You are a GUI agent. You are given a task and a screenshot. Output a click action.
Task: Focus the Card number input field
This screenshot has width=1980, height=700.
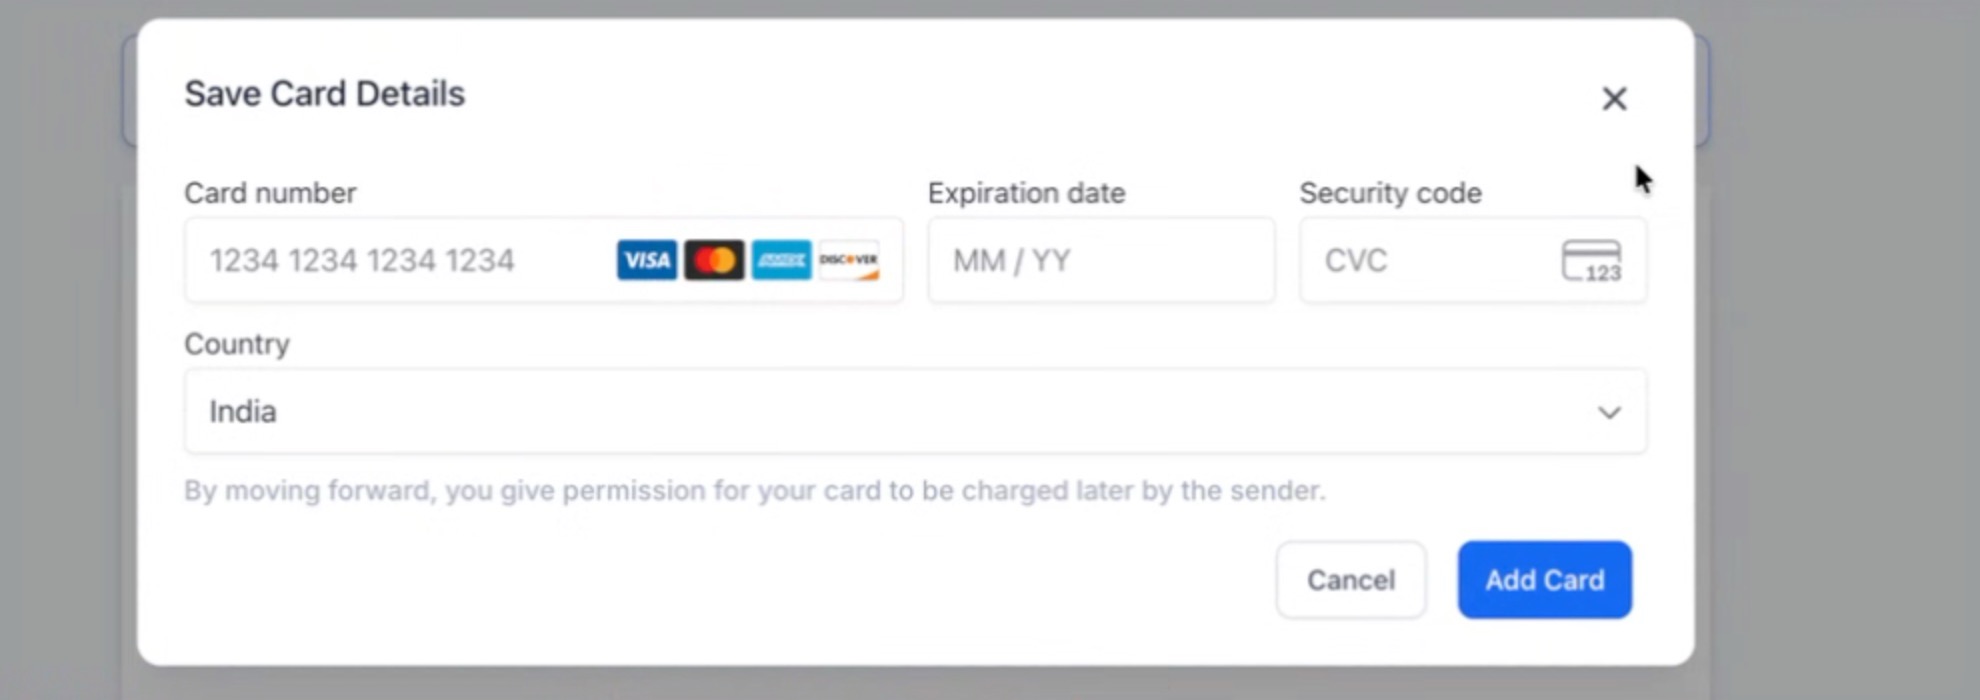pos(400,261)
